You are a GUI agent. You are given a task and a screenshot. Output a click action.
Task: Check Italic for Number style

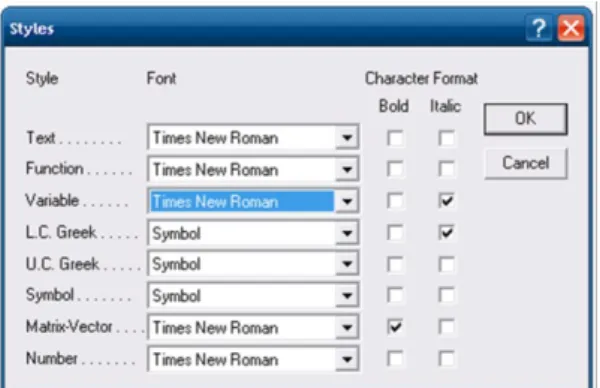pyautogui.click(x=447, y=359)
